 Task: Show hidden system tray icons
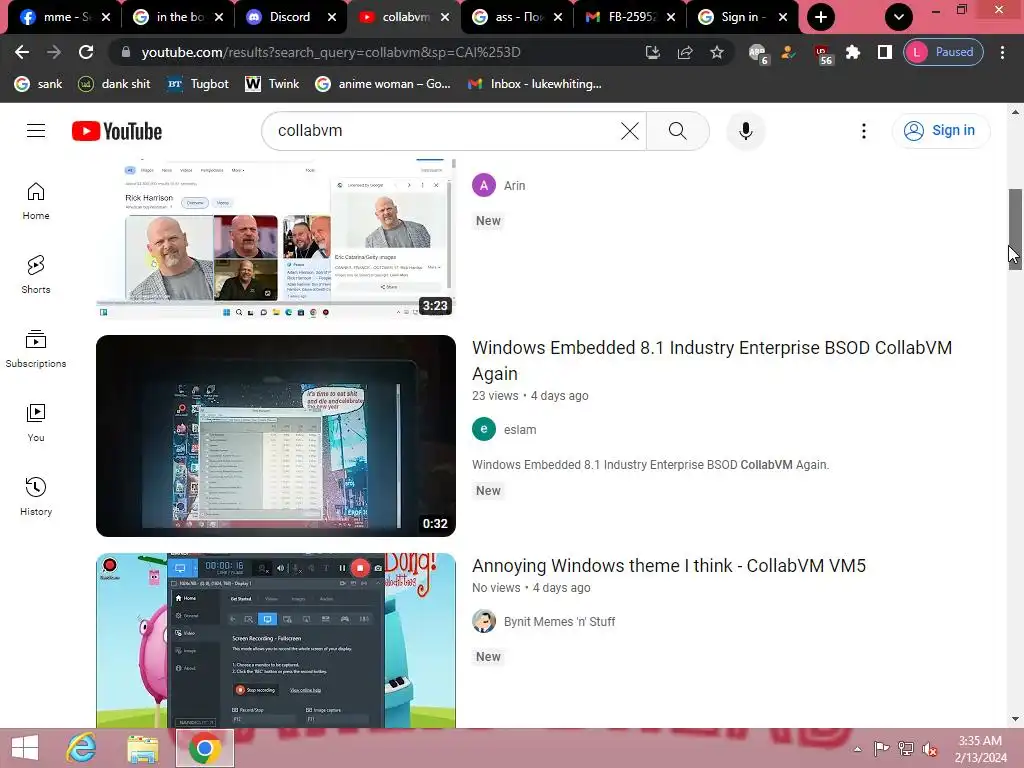click(857, 749)
